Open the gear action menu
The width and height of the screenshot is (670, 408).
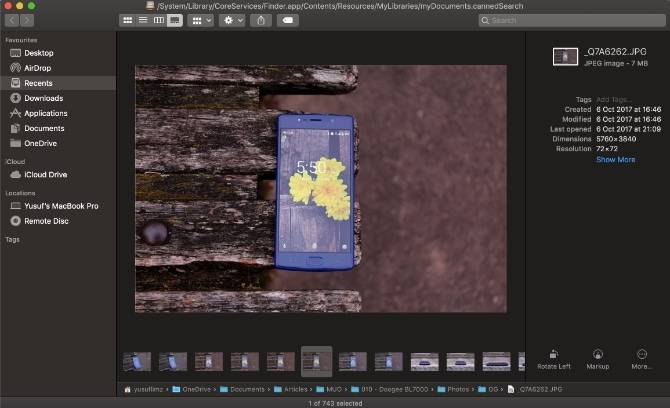point(232,20)
